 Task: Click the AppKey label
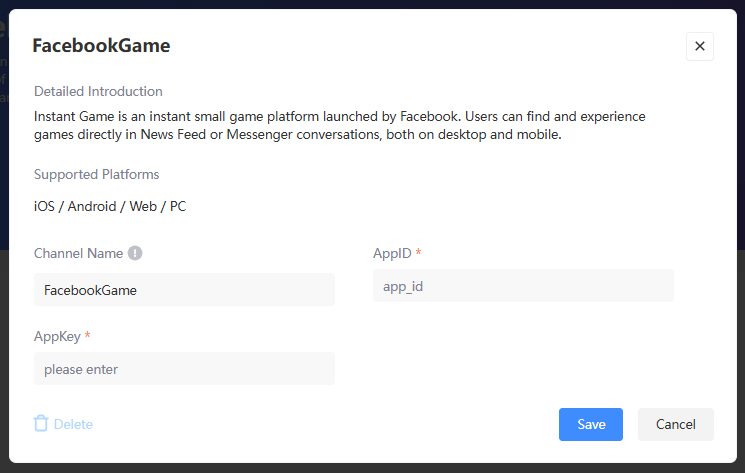pos(57,336)
